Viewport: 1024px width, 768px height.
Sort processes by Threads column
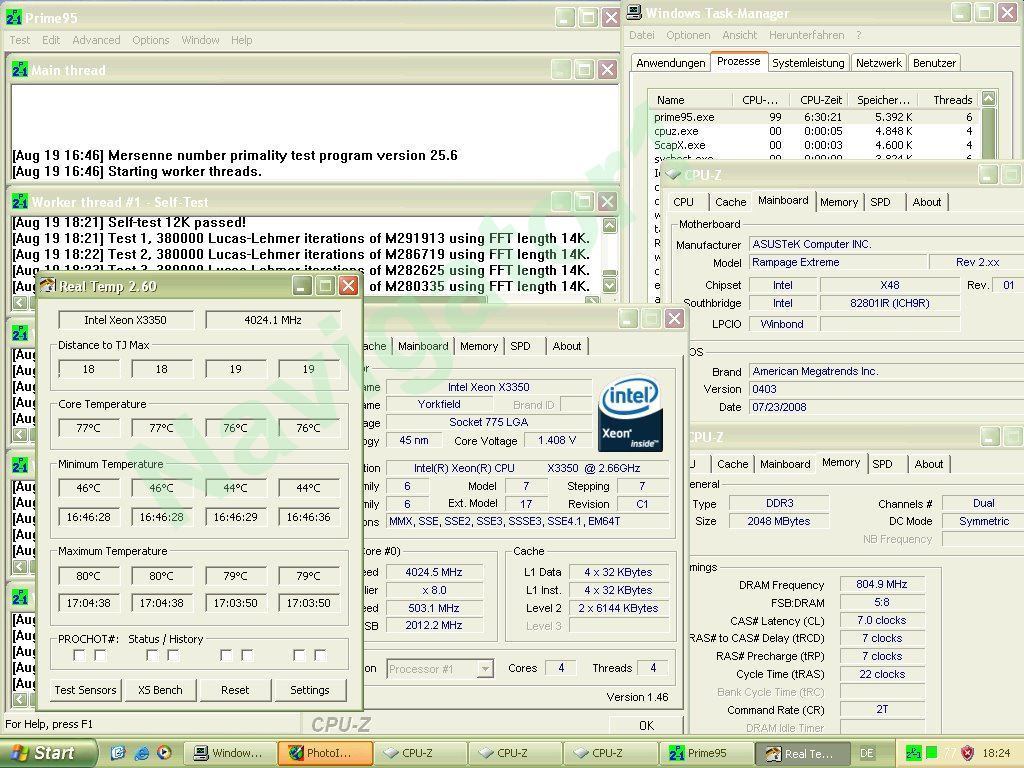(x=949, y=100)
